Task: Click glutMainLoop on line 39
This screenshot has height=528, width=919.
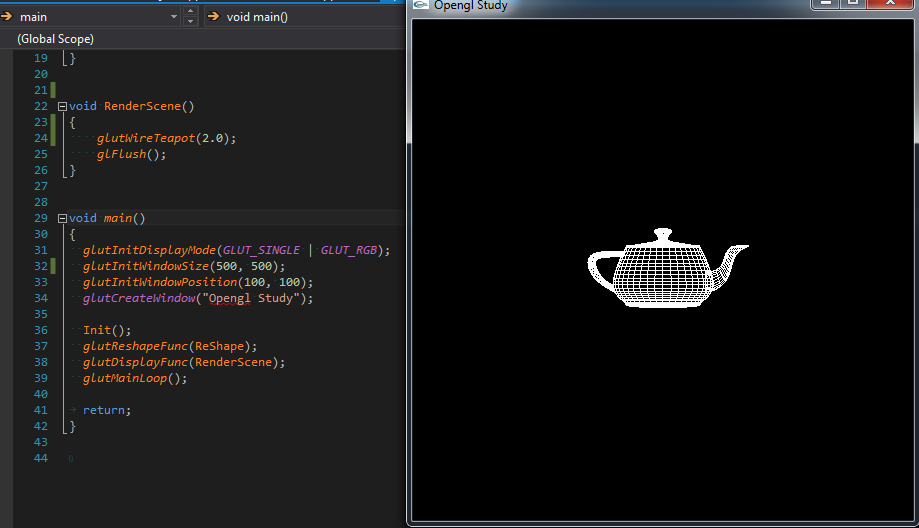Action: [x=125, y=378]
